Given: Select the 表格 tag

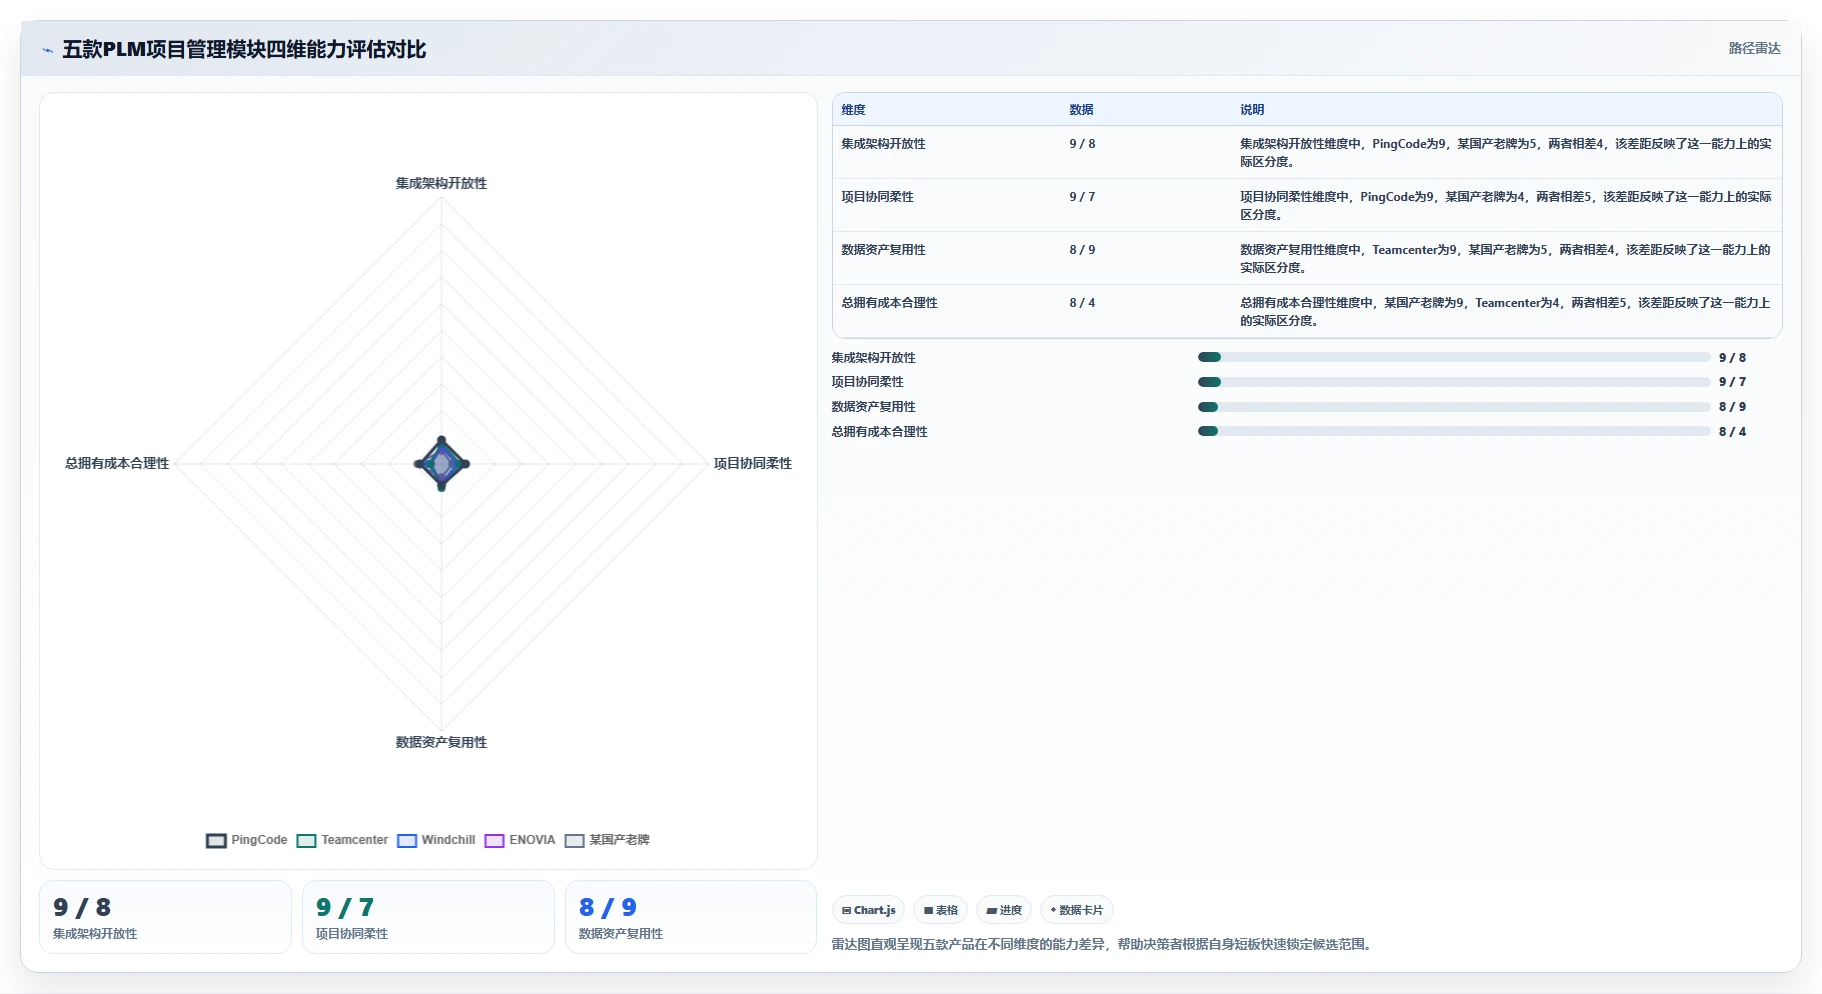Looking at the screenshot, I should pos(940,910).
